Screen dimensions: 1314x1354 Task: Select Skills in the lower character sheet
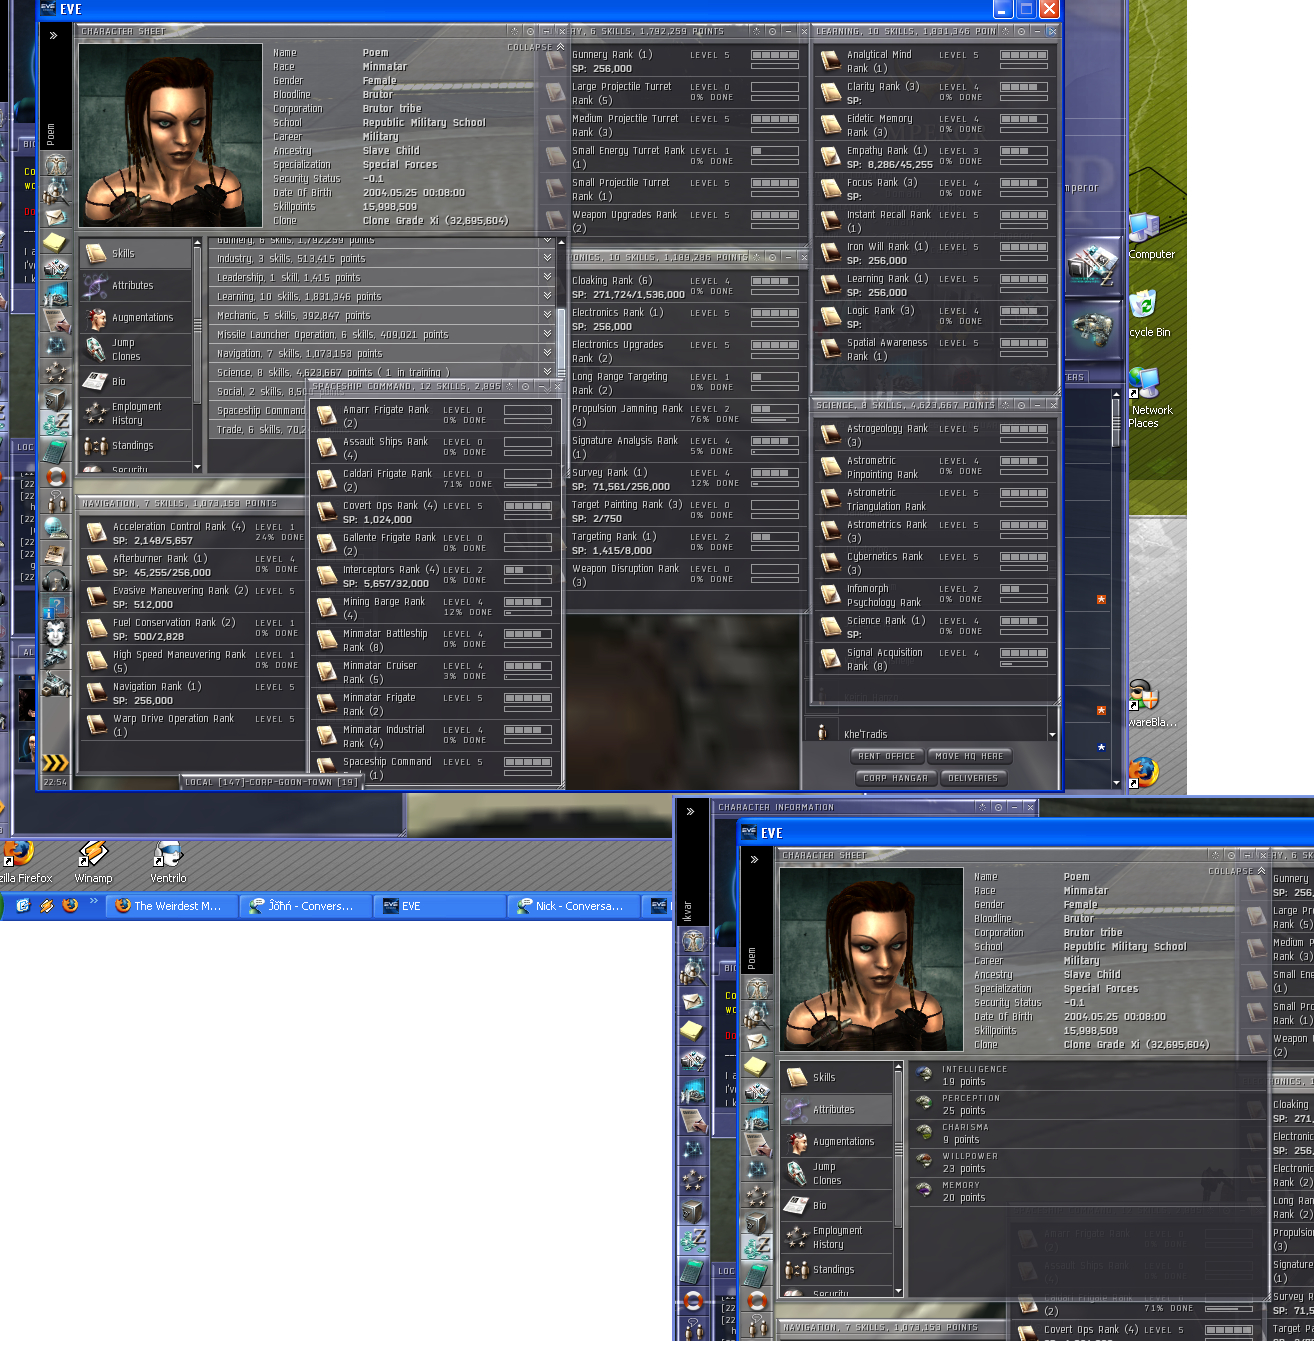pos(837,1078)
